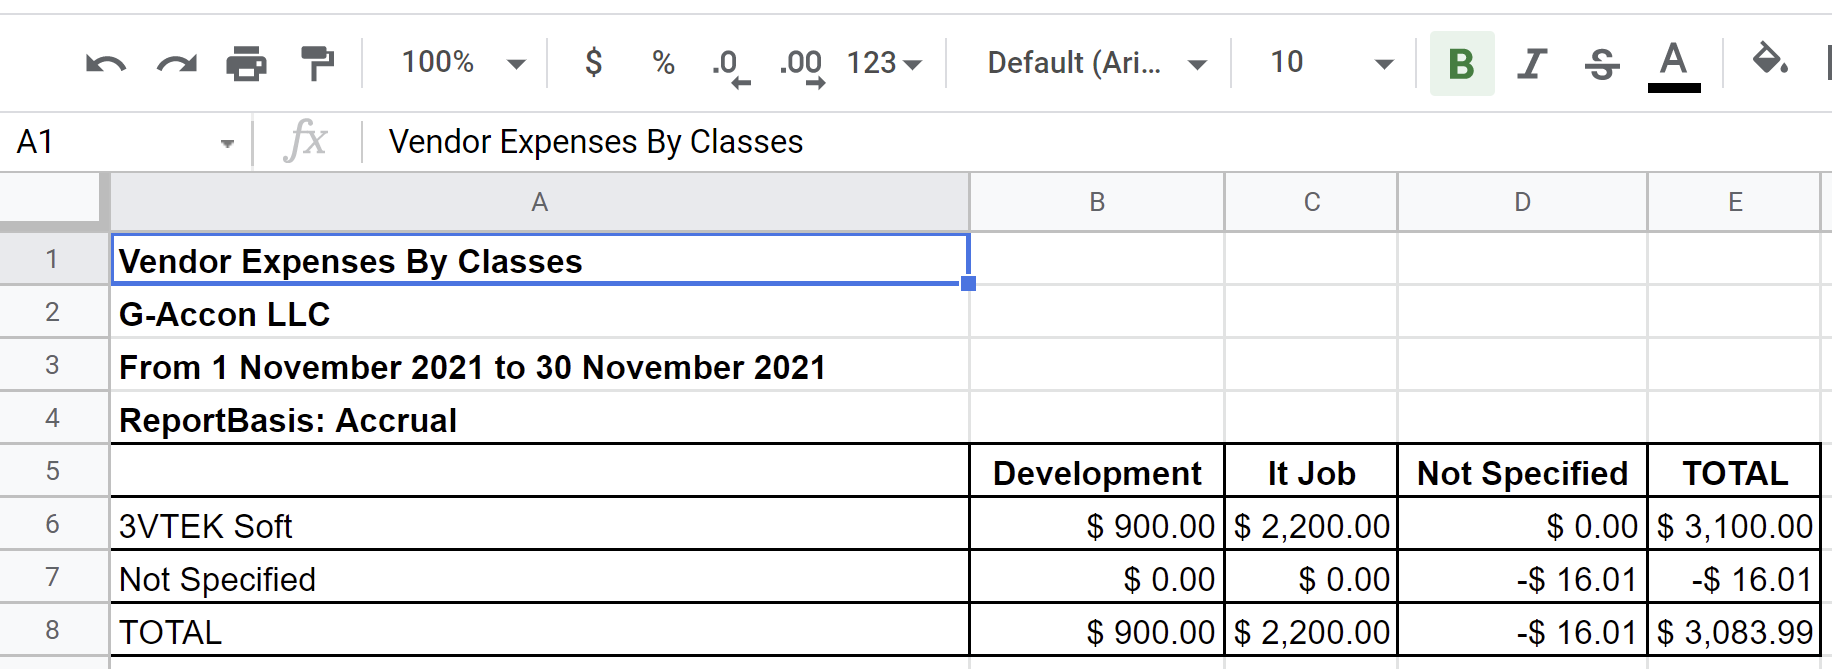Apply percent format icon
The width and height of the screenshot is (1832, 669).
point(663,63)
